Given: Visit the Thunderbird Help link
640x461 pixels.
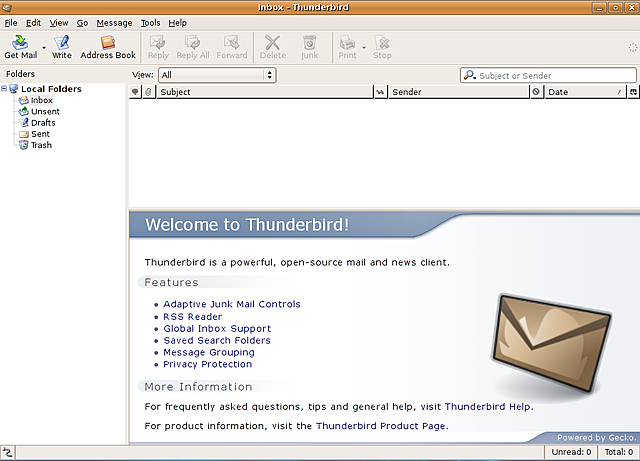Looking at the screenshot, I should click(x=488, y=407).
